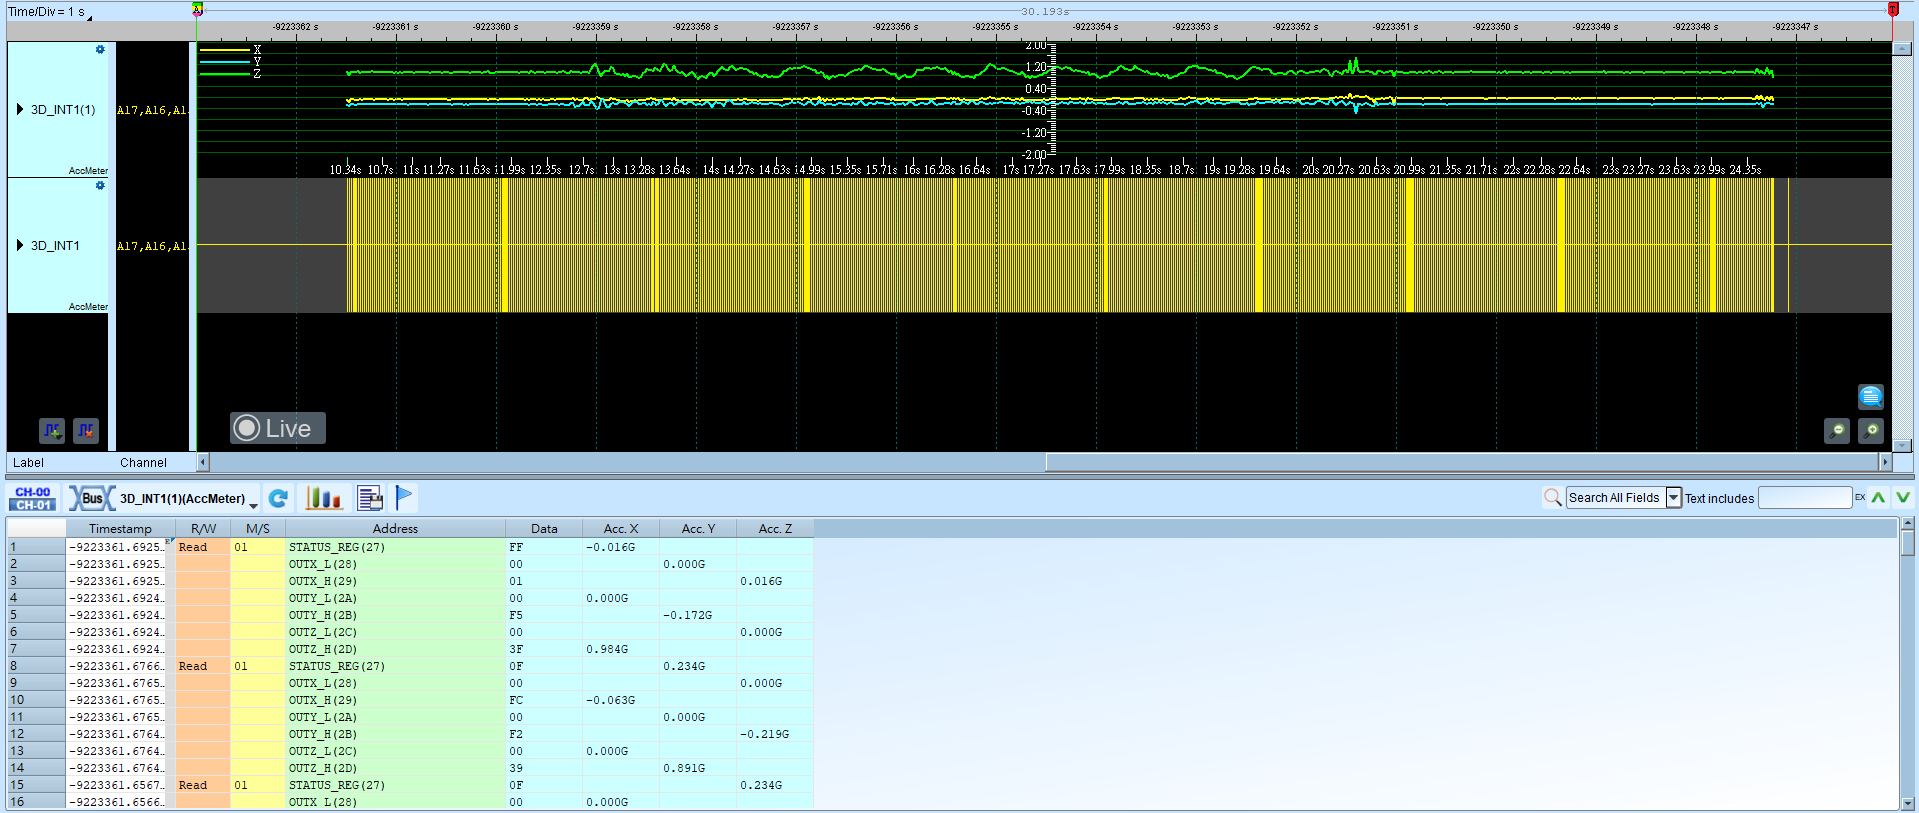Open the Search All Fields dropdown

point(1673,497)
